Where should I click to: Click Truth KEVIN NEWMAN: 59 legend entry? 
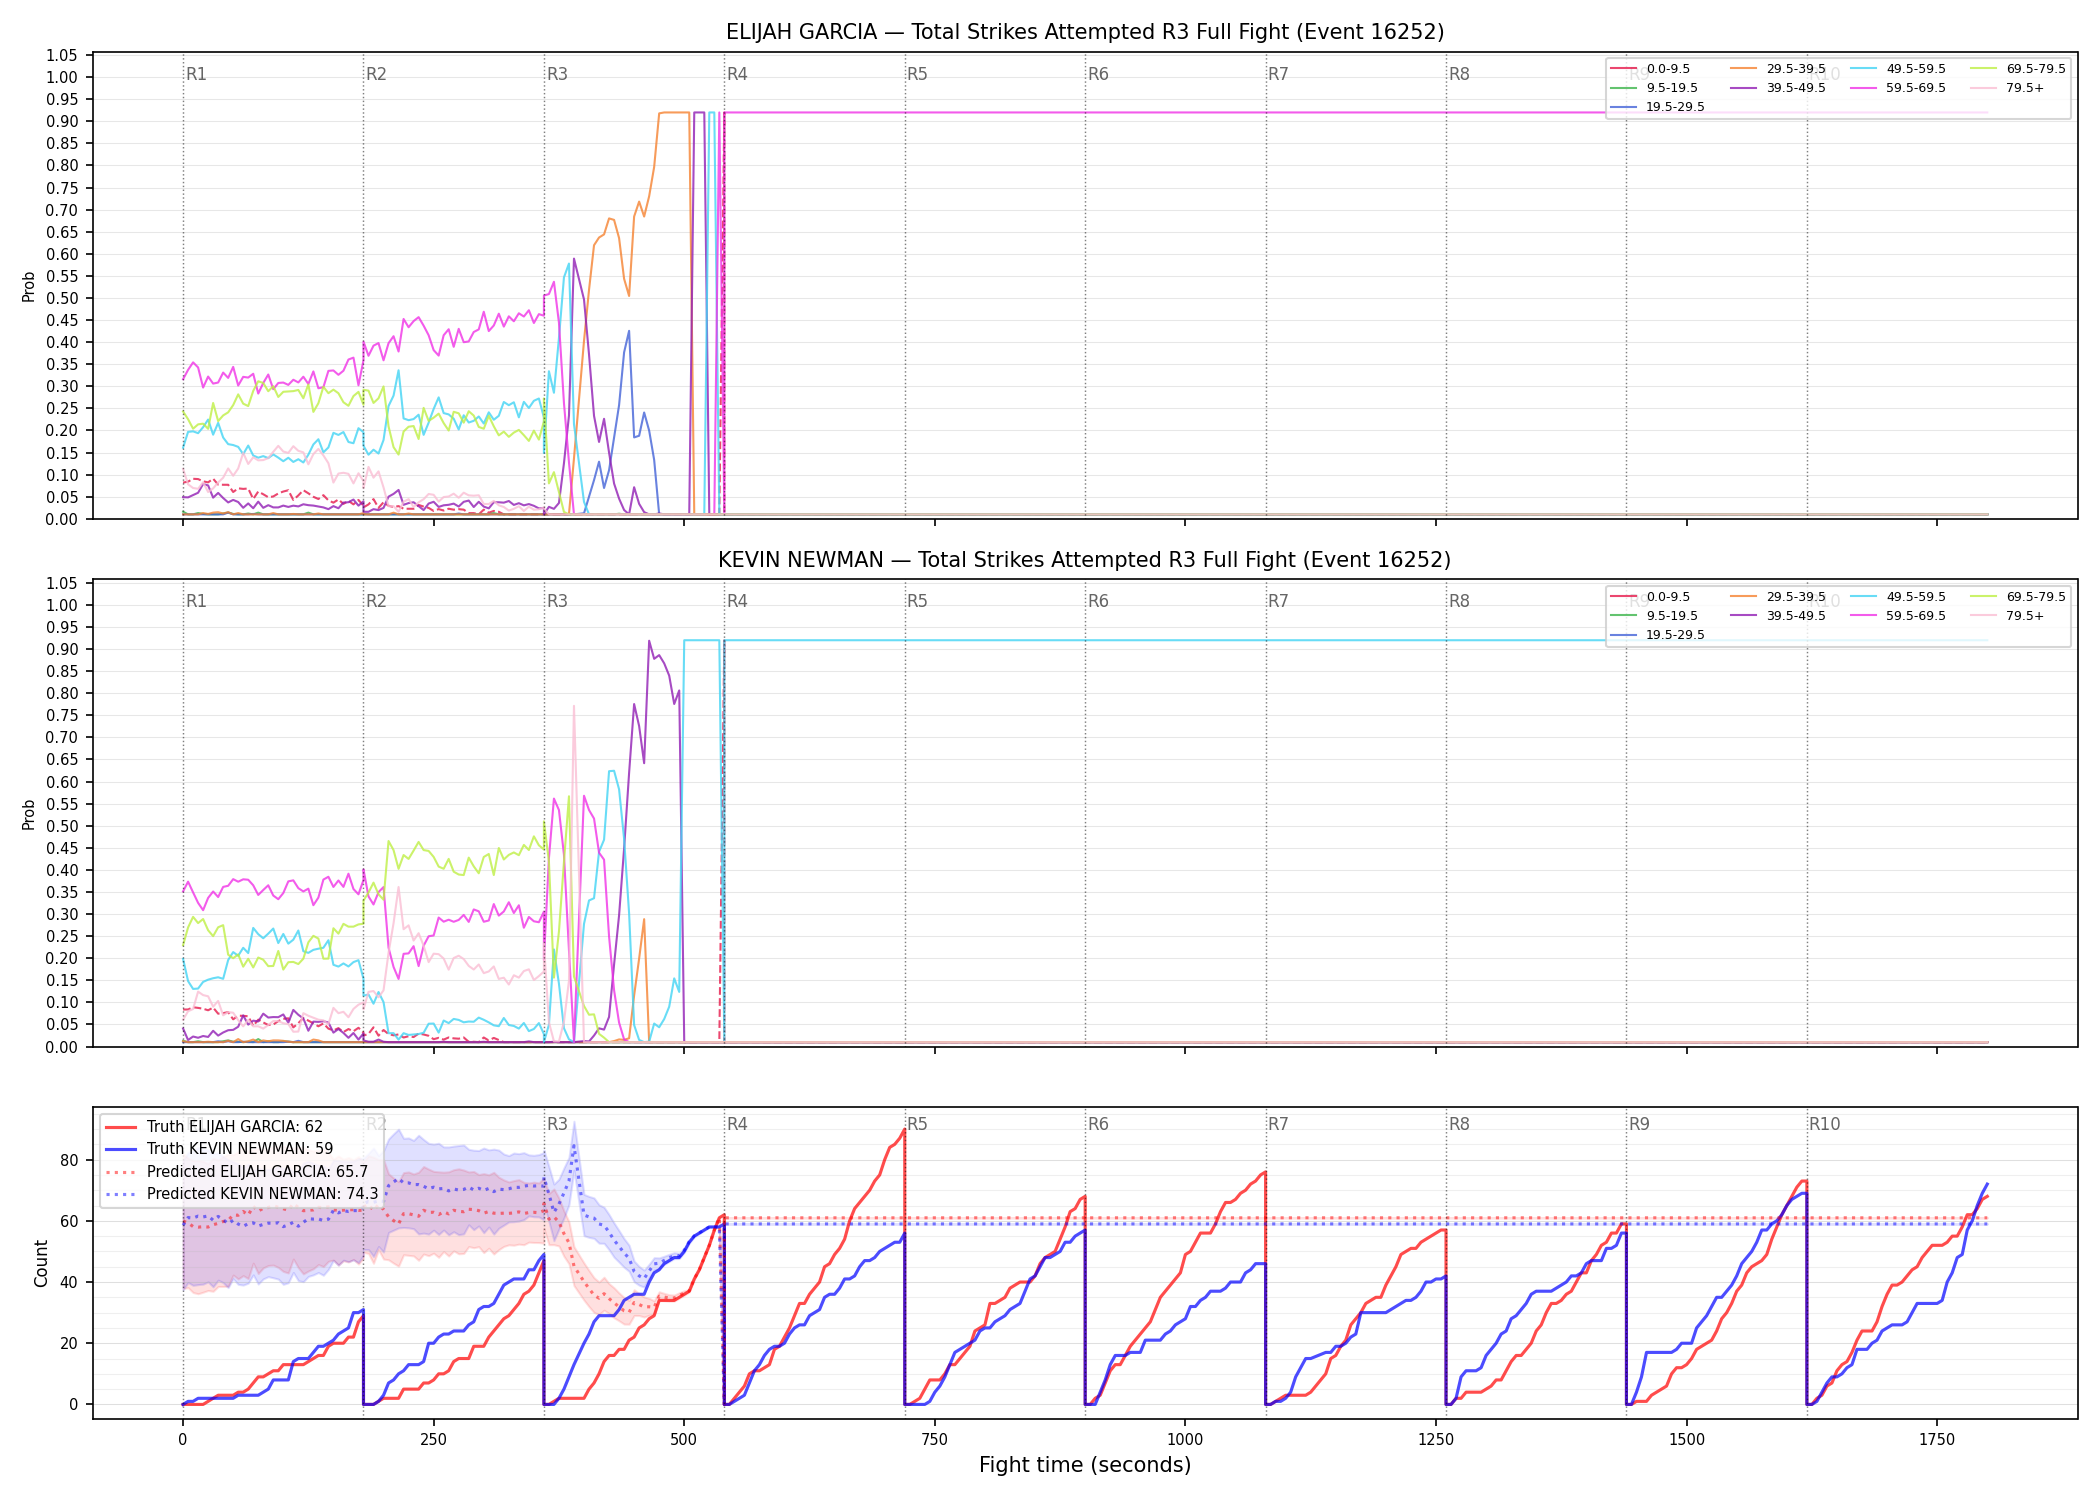219,1149
